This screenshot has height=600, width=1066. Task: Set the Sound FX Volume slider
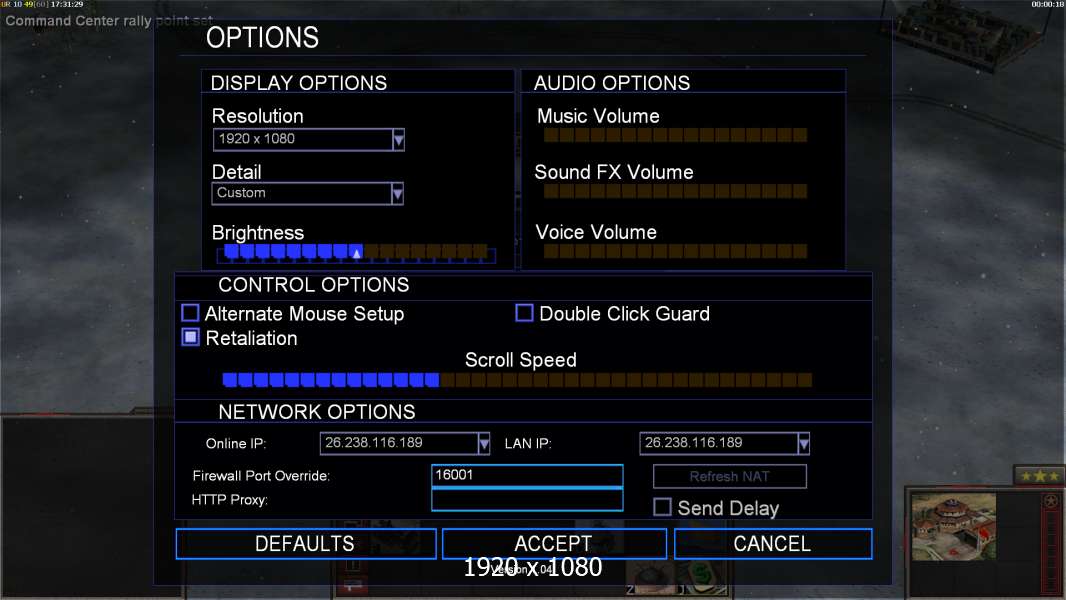[675, 191]
